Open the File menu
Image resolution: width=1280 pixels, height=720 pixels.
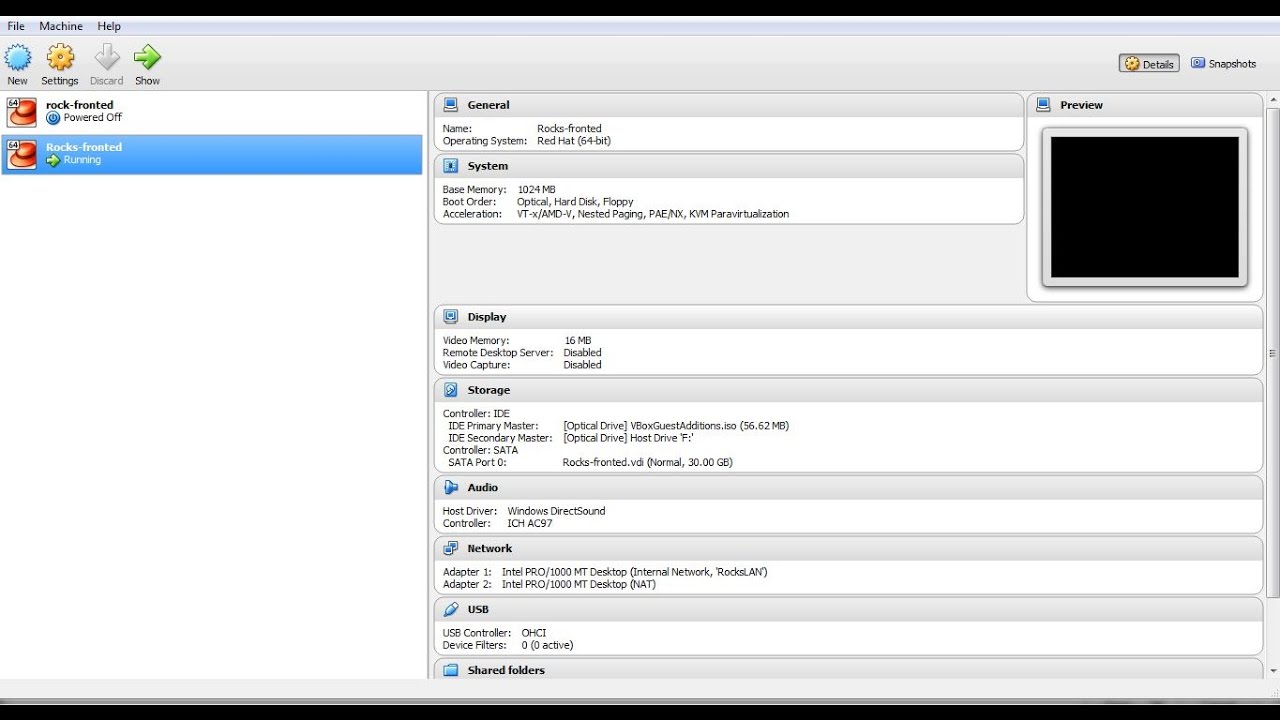[x=16, y=26]
